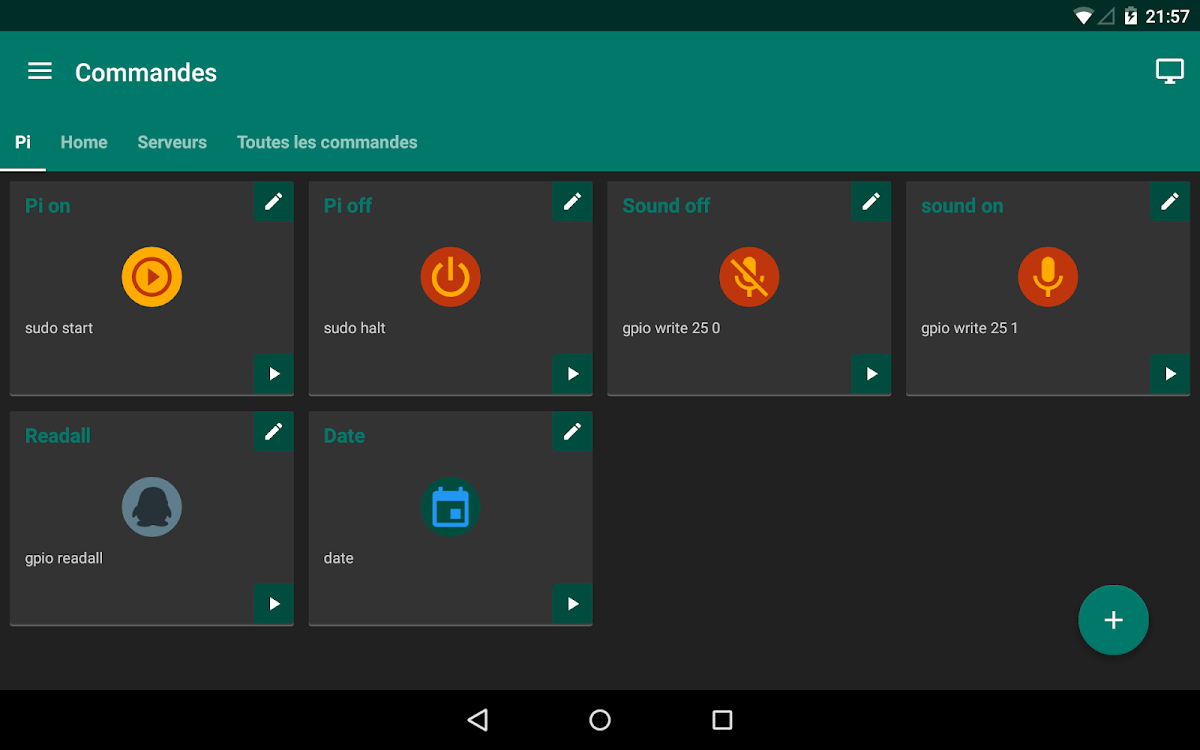Add a new command with plus button

click(x=1113, y=620)
